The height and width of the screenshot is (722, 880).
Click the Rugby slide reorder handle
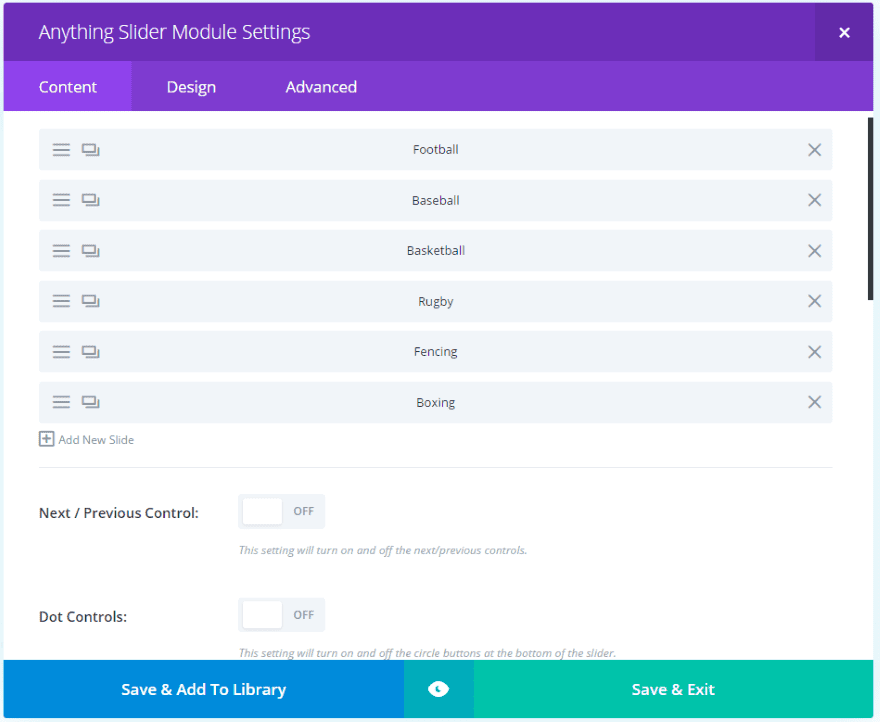[61, 301]
